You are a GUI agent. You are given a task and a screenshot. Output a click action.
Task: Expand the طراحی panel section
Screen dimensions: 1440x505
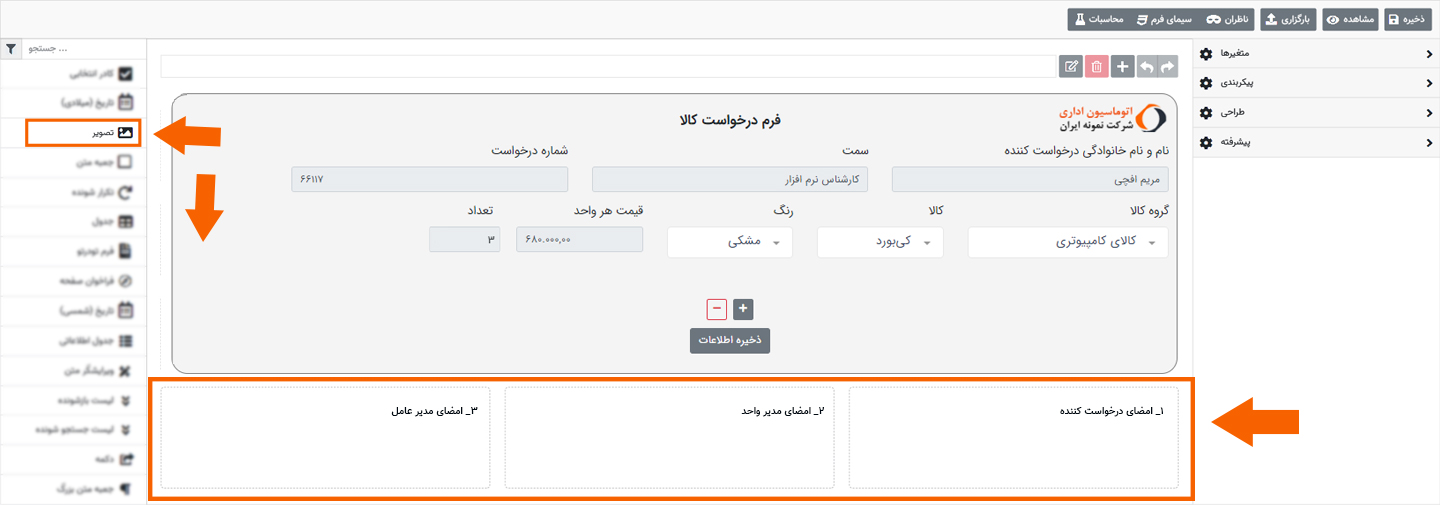1316,113
